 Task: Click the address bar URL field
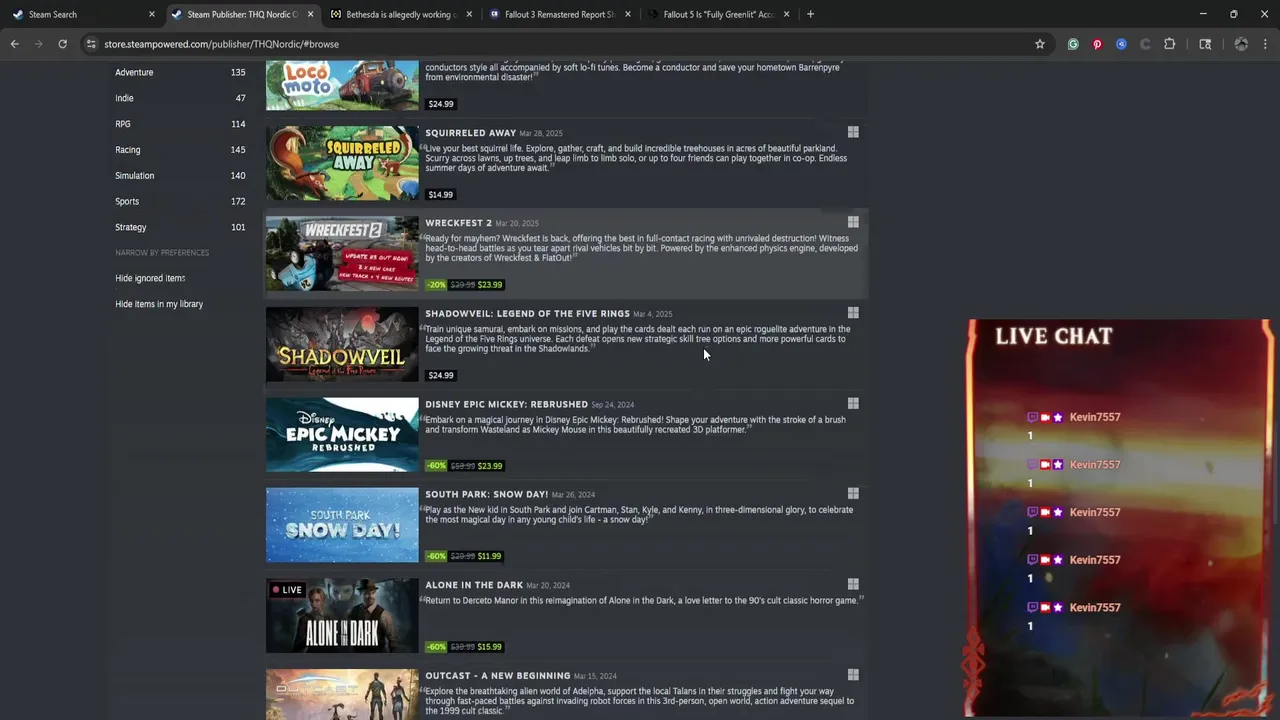[x=560, y=44]
